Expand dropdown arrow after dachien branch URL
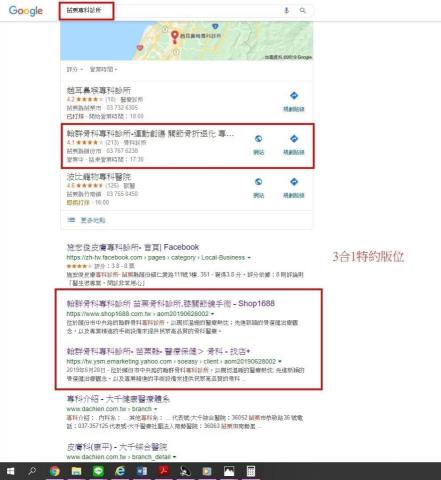Viewport: 441px width, 480px height. (156, 409)
